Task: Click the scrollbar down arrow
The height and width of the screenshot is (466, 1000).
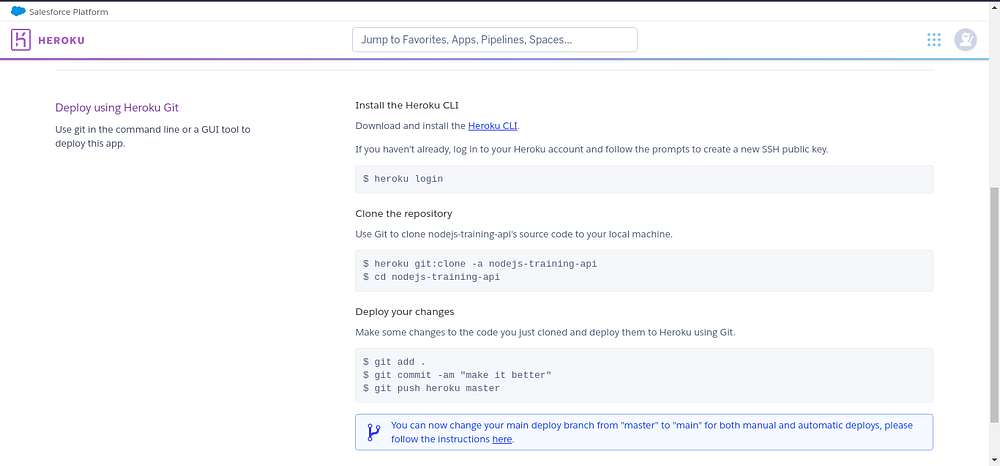Action: click(994, 459)
